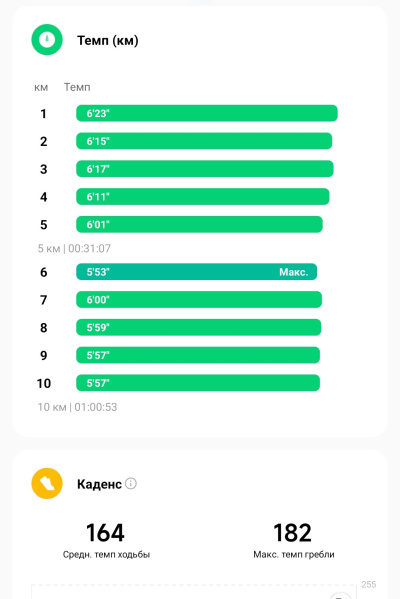Image resolution: width=400 pixels, height=599 pixels.
Task: Select the kilometer 10 pace bar
Action: coord(198,383)
